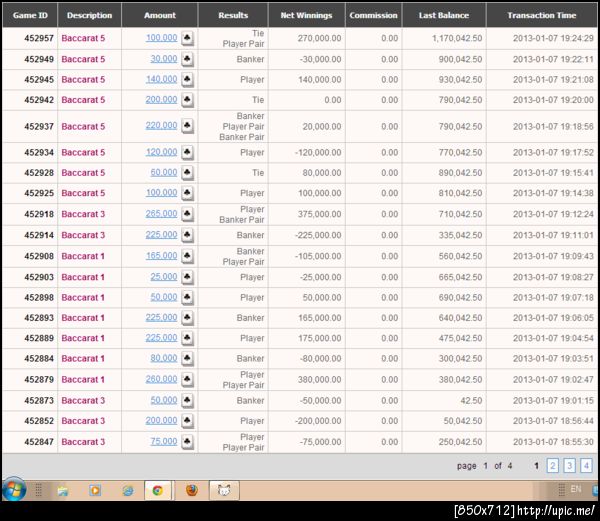Open amount 165,000 for game 452908
This screenshot has width=600, height=521.
pos(161,256)
